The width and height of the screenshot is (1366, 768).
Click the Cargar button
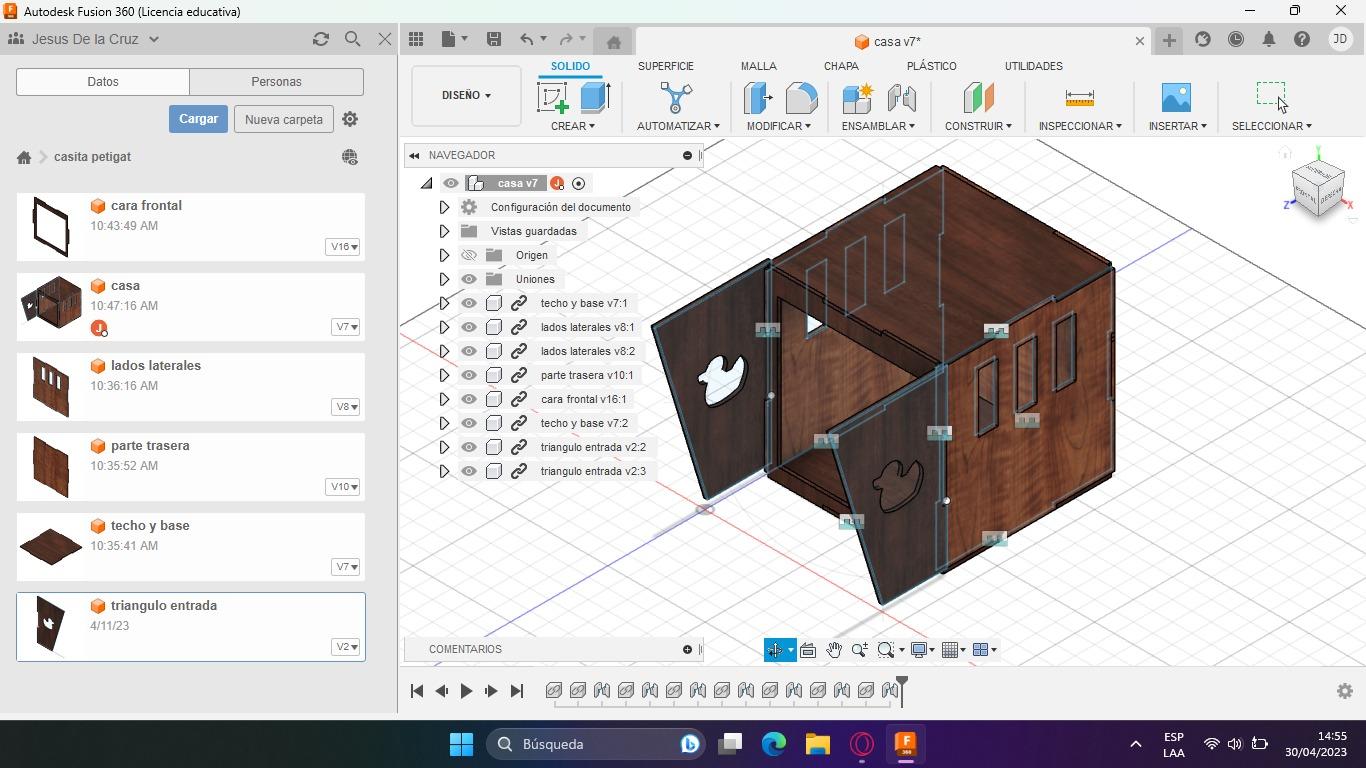pyautogui.click(x=198, y=119)
